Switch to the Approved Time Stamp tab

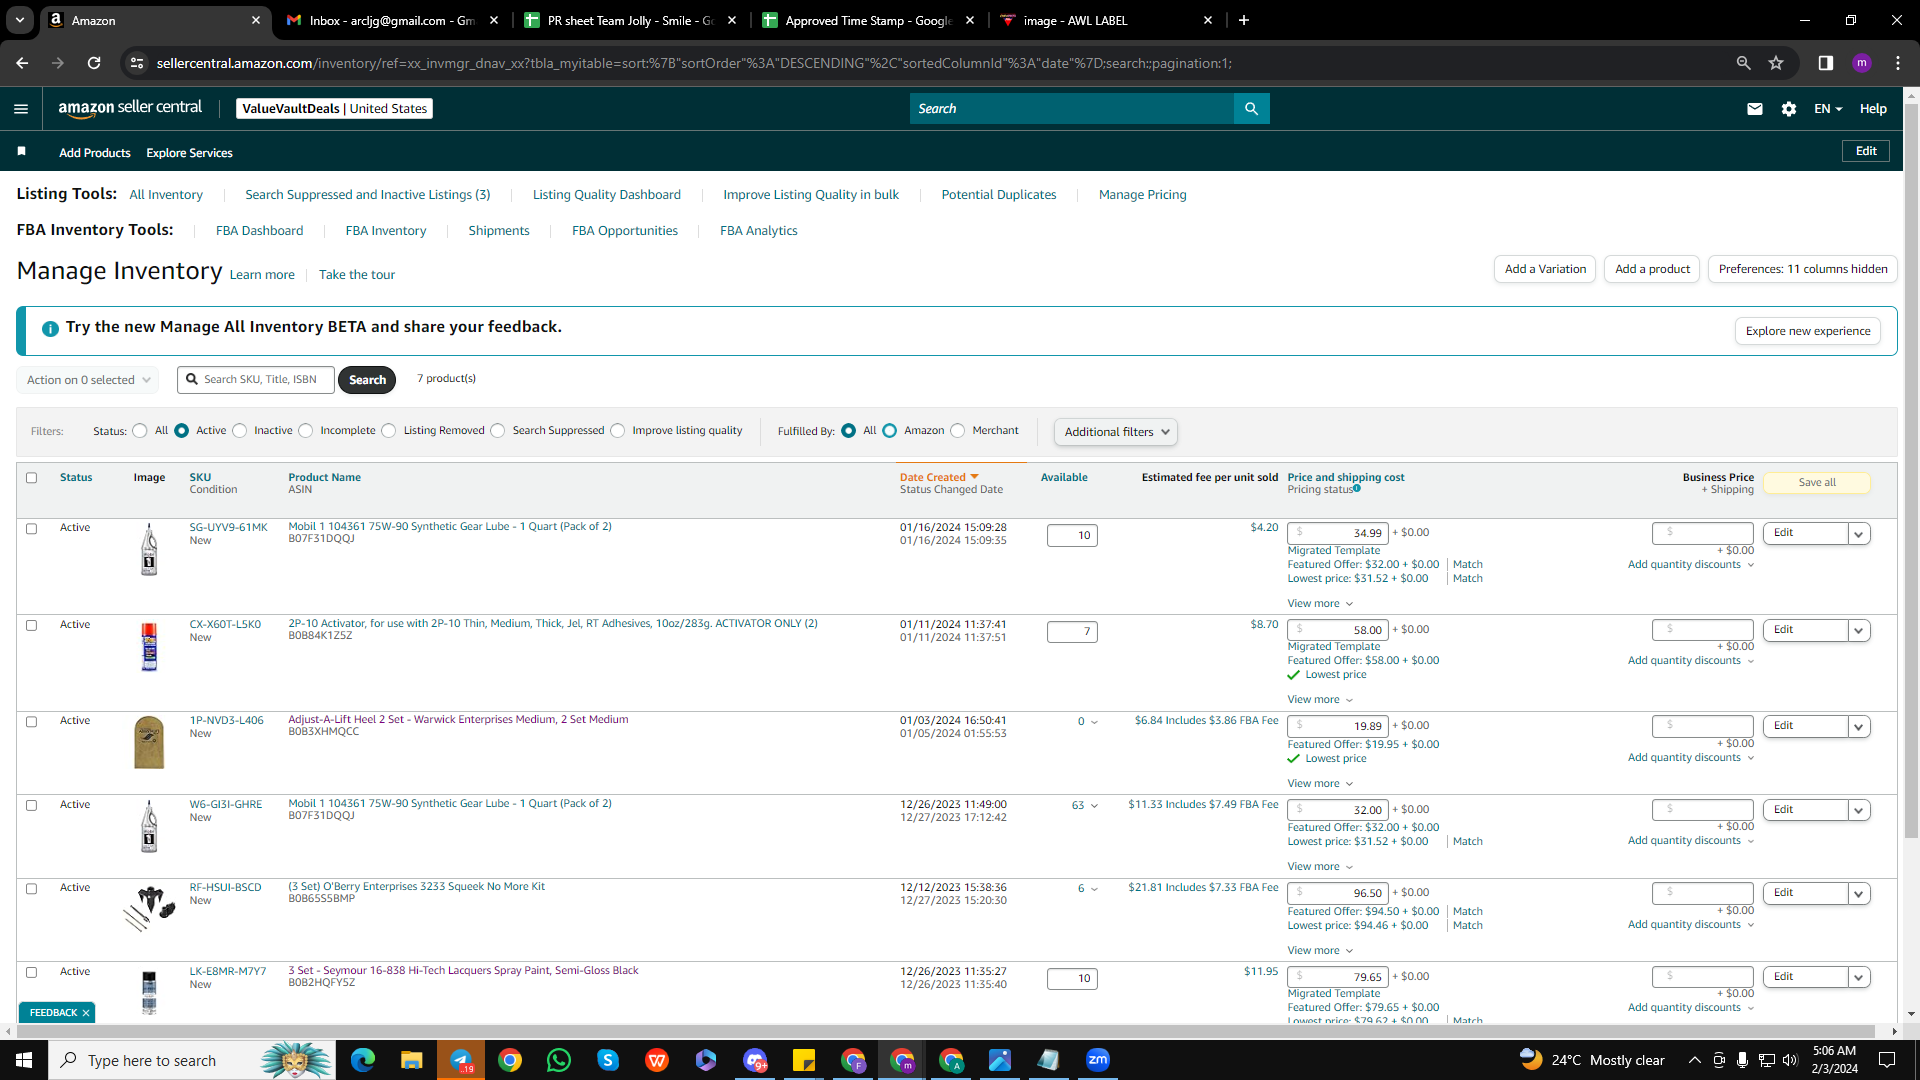[x=868, y=20]
